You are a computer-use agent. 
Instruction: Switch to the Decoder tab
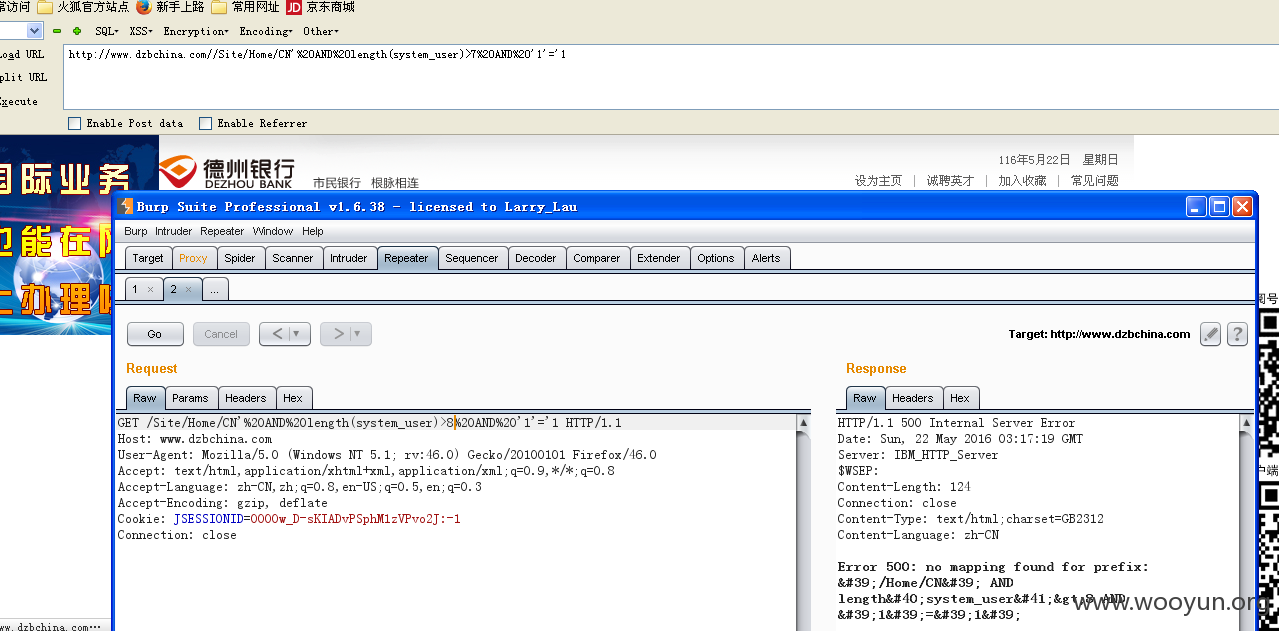tap(536, 258)
